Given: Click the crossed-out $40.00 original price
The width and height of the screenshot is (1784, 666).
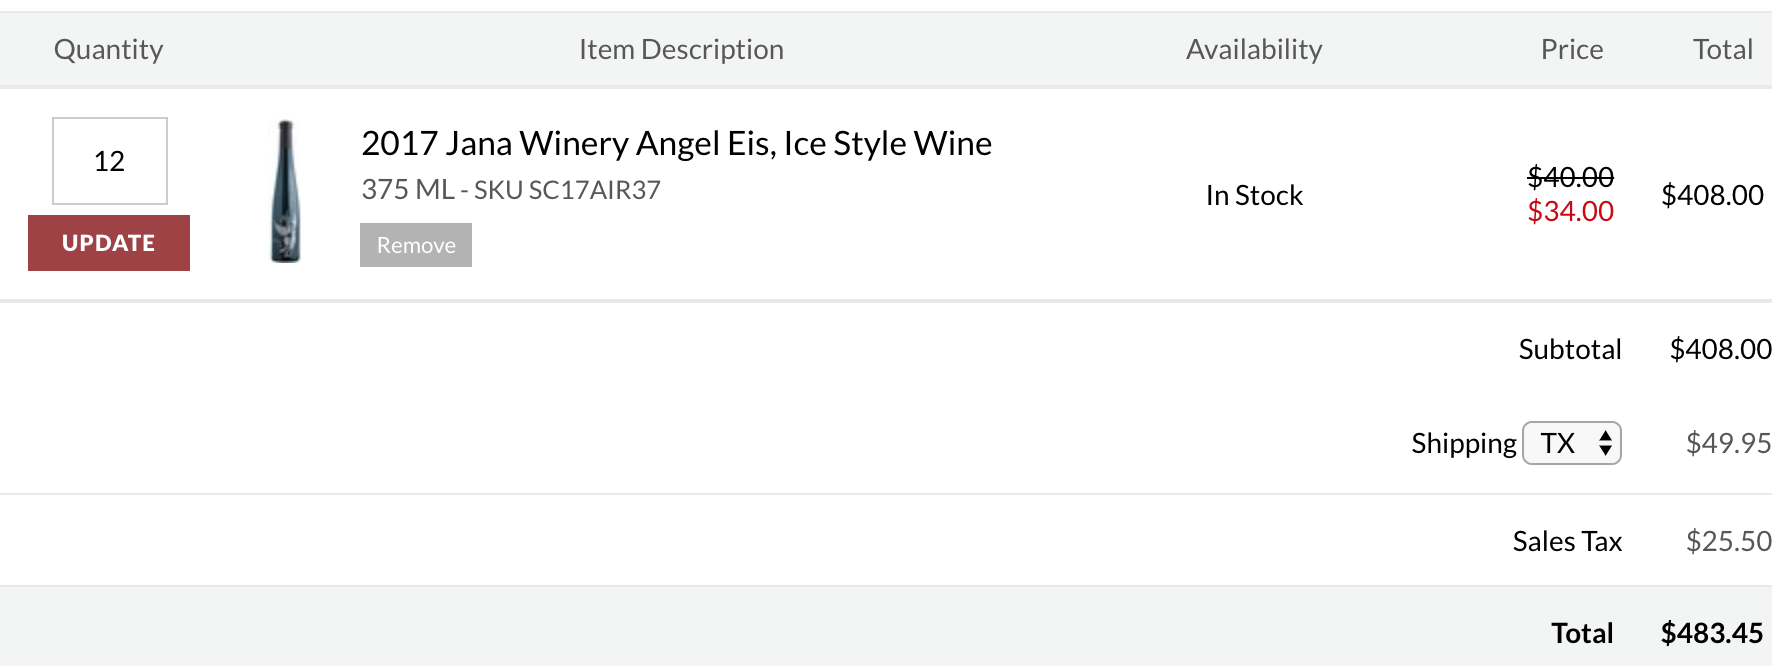Looking at the screenshot, I should [1570, 177].
